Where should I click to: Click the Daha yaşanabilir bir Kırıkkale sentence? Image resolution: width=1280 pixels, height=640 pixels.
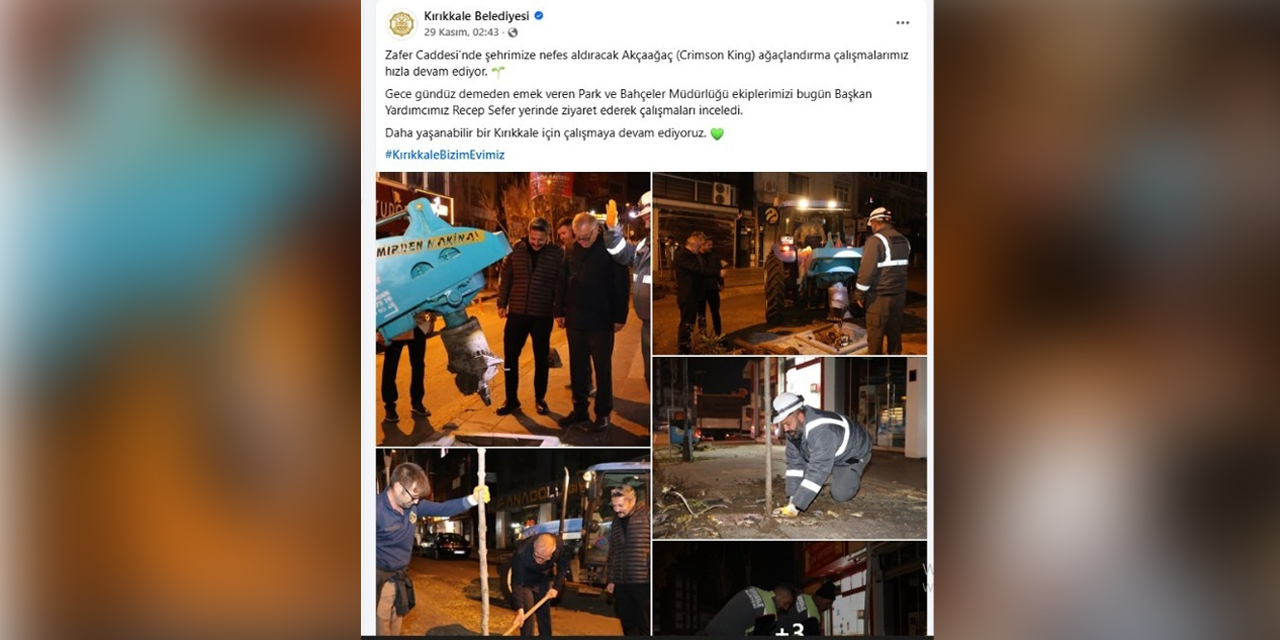tap(546, 133)
